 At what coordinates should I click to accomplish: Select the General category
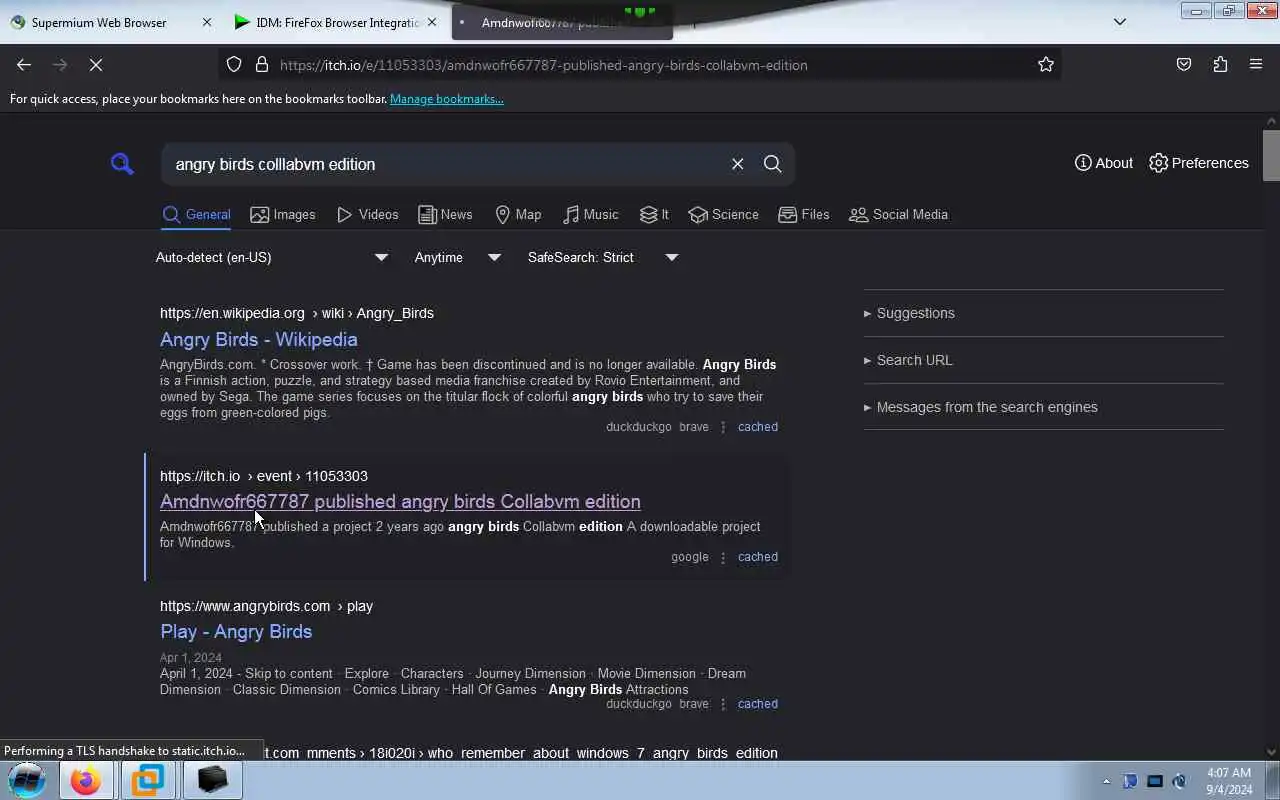pos(197,215)
